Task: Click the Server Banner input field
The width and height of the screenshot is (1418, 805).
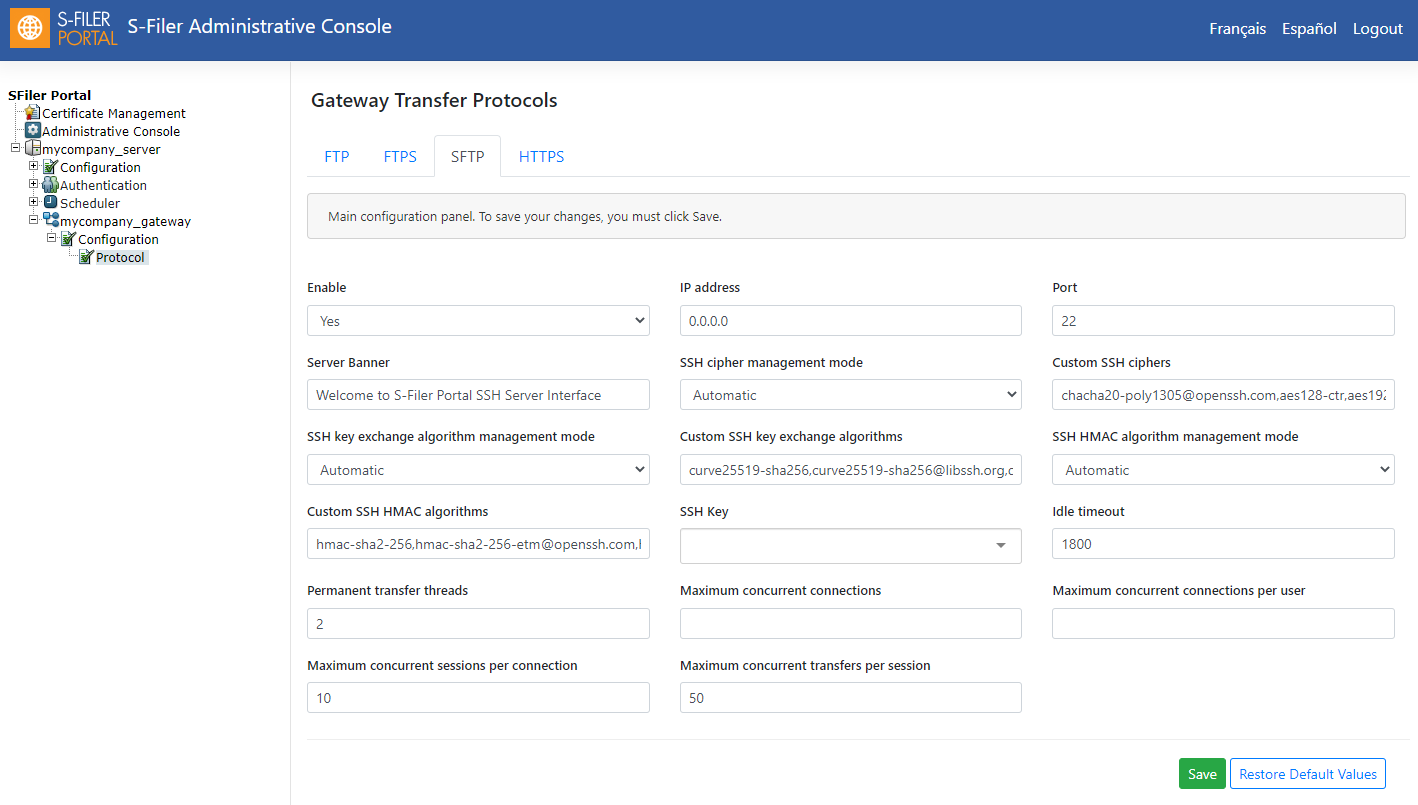Action: 478,395
